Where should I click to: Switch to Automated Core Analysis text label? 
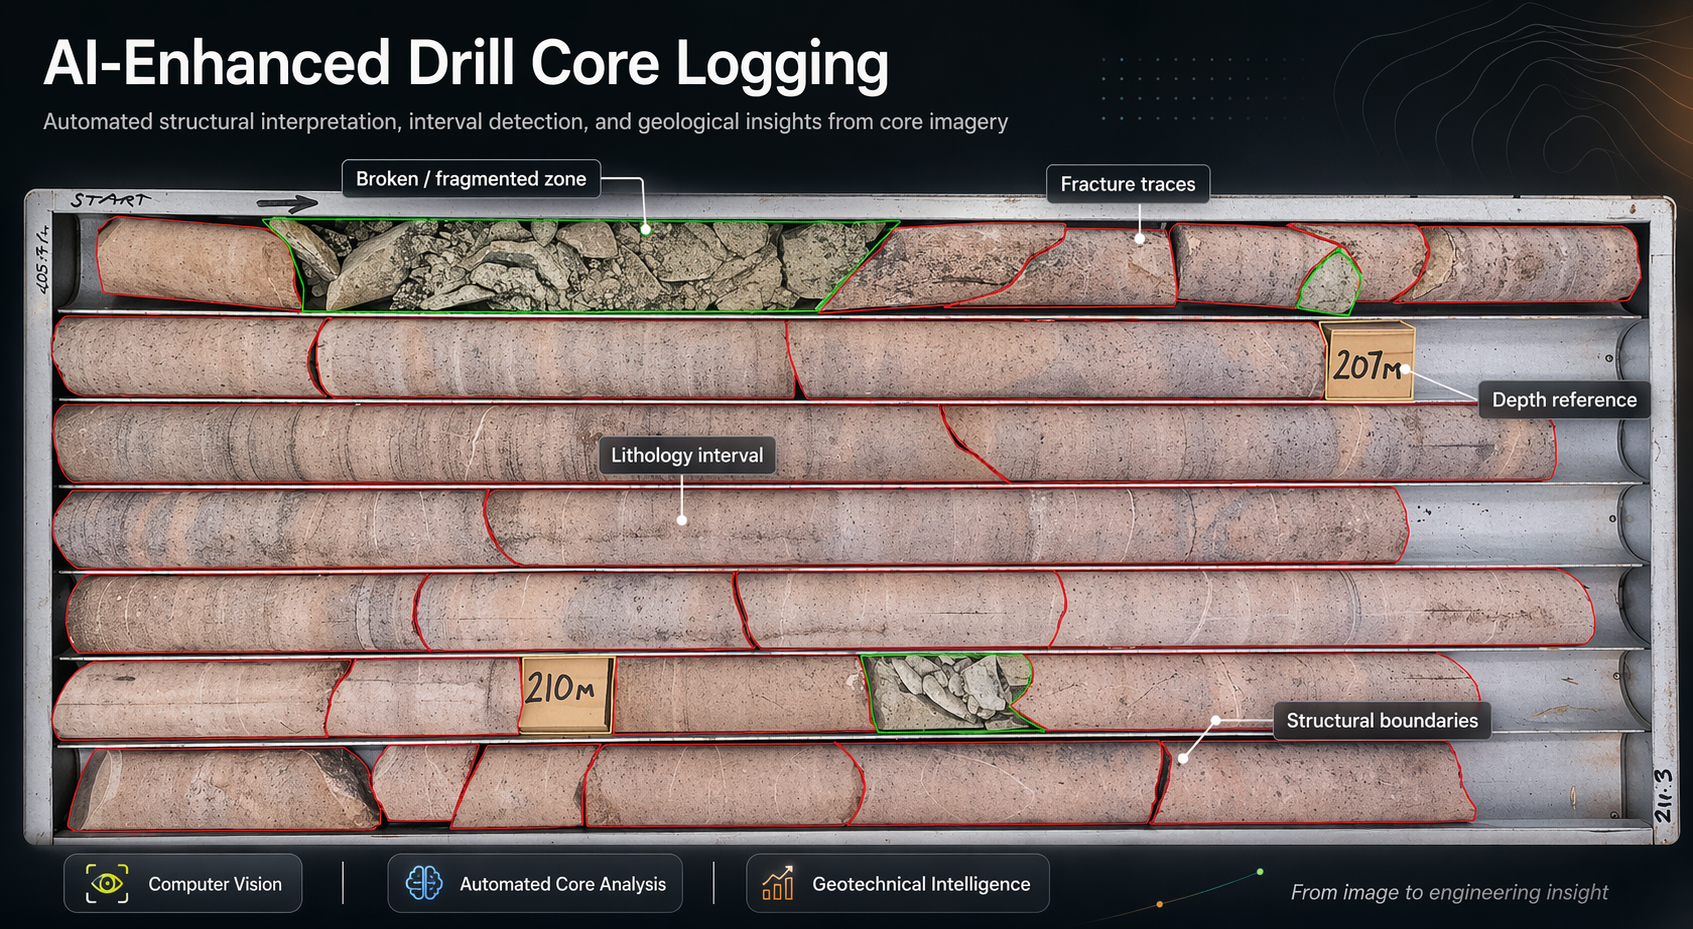point(562,884)
